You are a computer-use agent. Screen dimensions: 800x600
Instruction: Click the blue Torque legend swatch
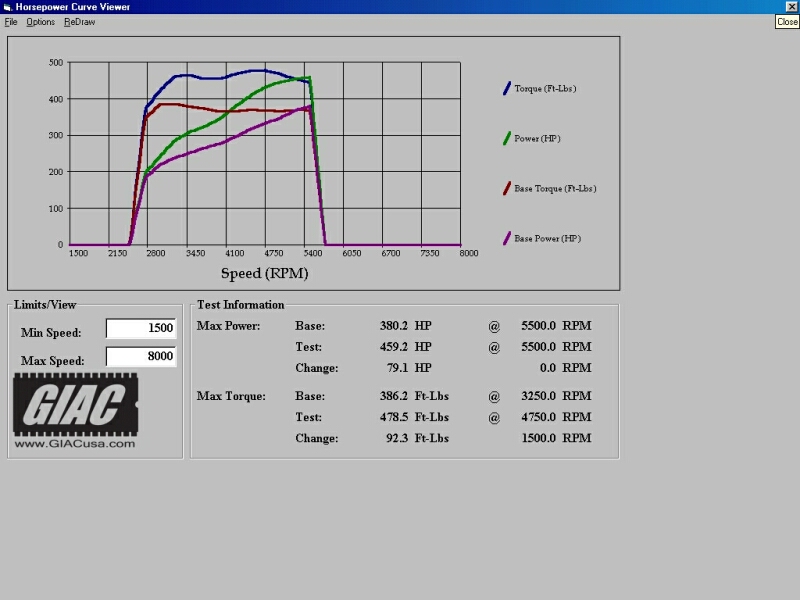point(507,88)
